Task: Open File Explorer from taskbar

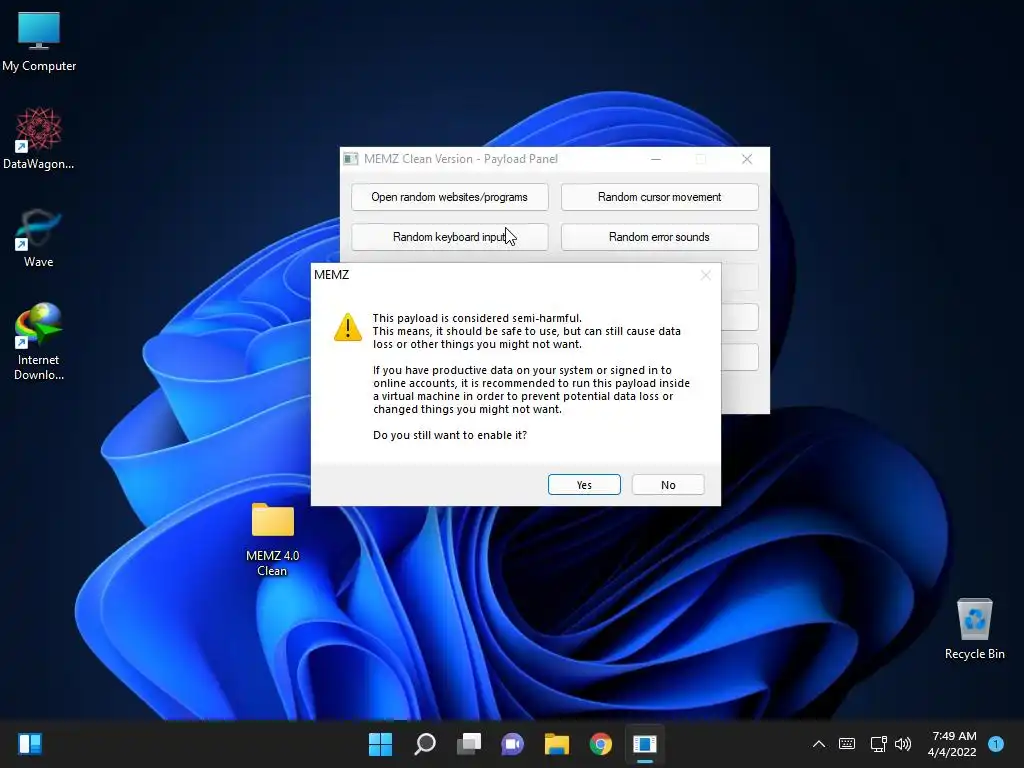Action: tap(556, 744)
